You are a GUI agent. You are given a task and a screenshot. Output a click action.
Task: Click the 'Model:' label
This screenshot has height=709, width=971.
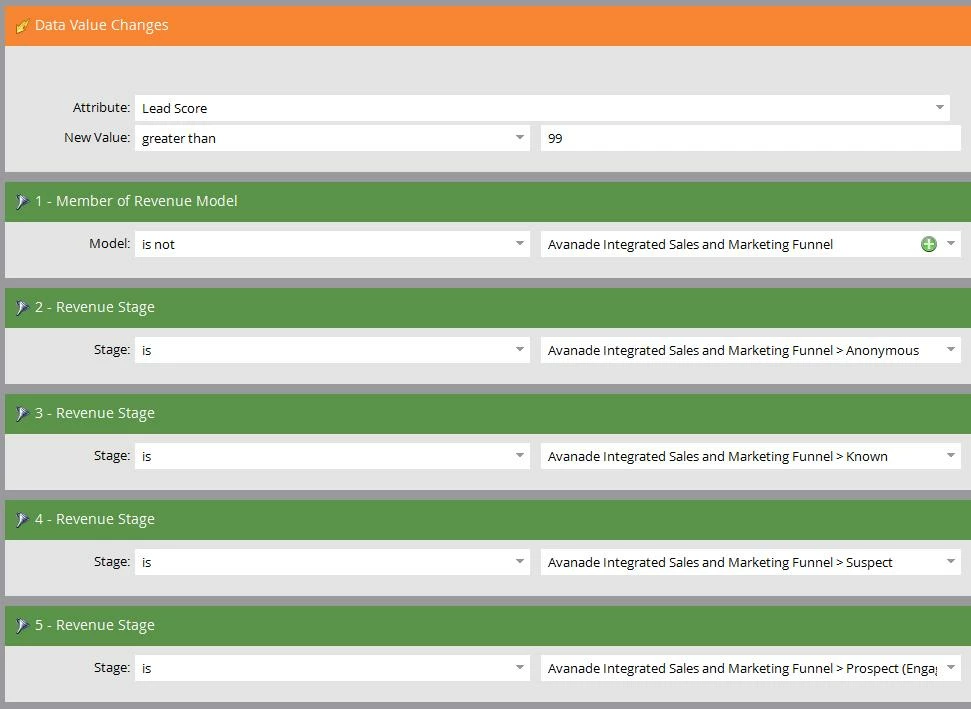coord(110,243)
